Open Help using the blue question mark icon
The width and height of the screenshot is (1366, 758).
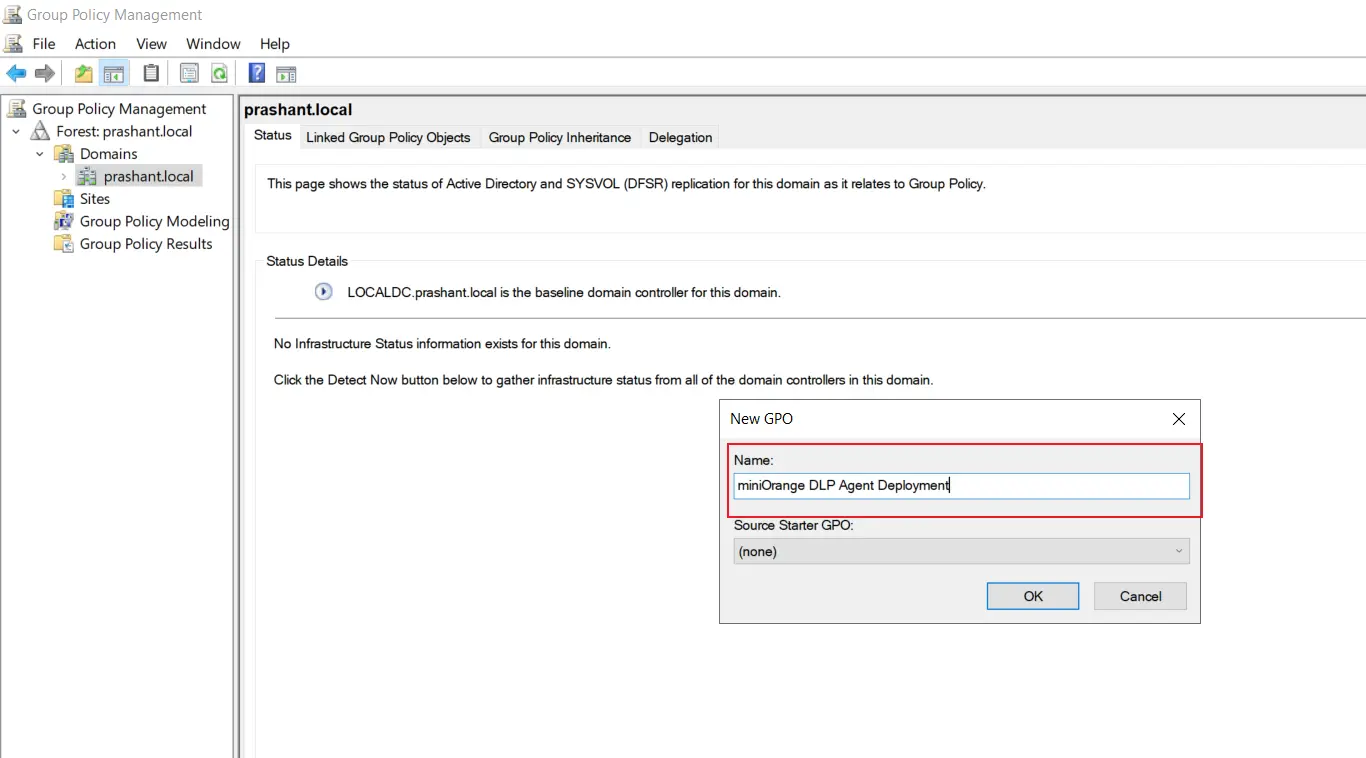pos(256,72)
